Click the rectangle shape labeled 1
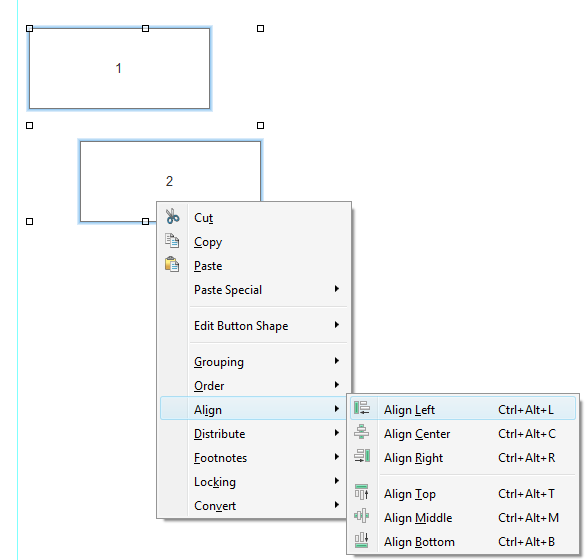The height and width of the screenshot is (560, 585). 119,69
